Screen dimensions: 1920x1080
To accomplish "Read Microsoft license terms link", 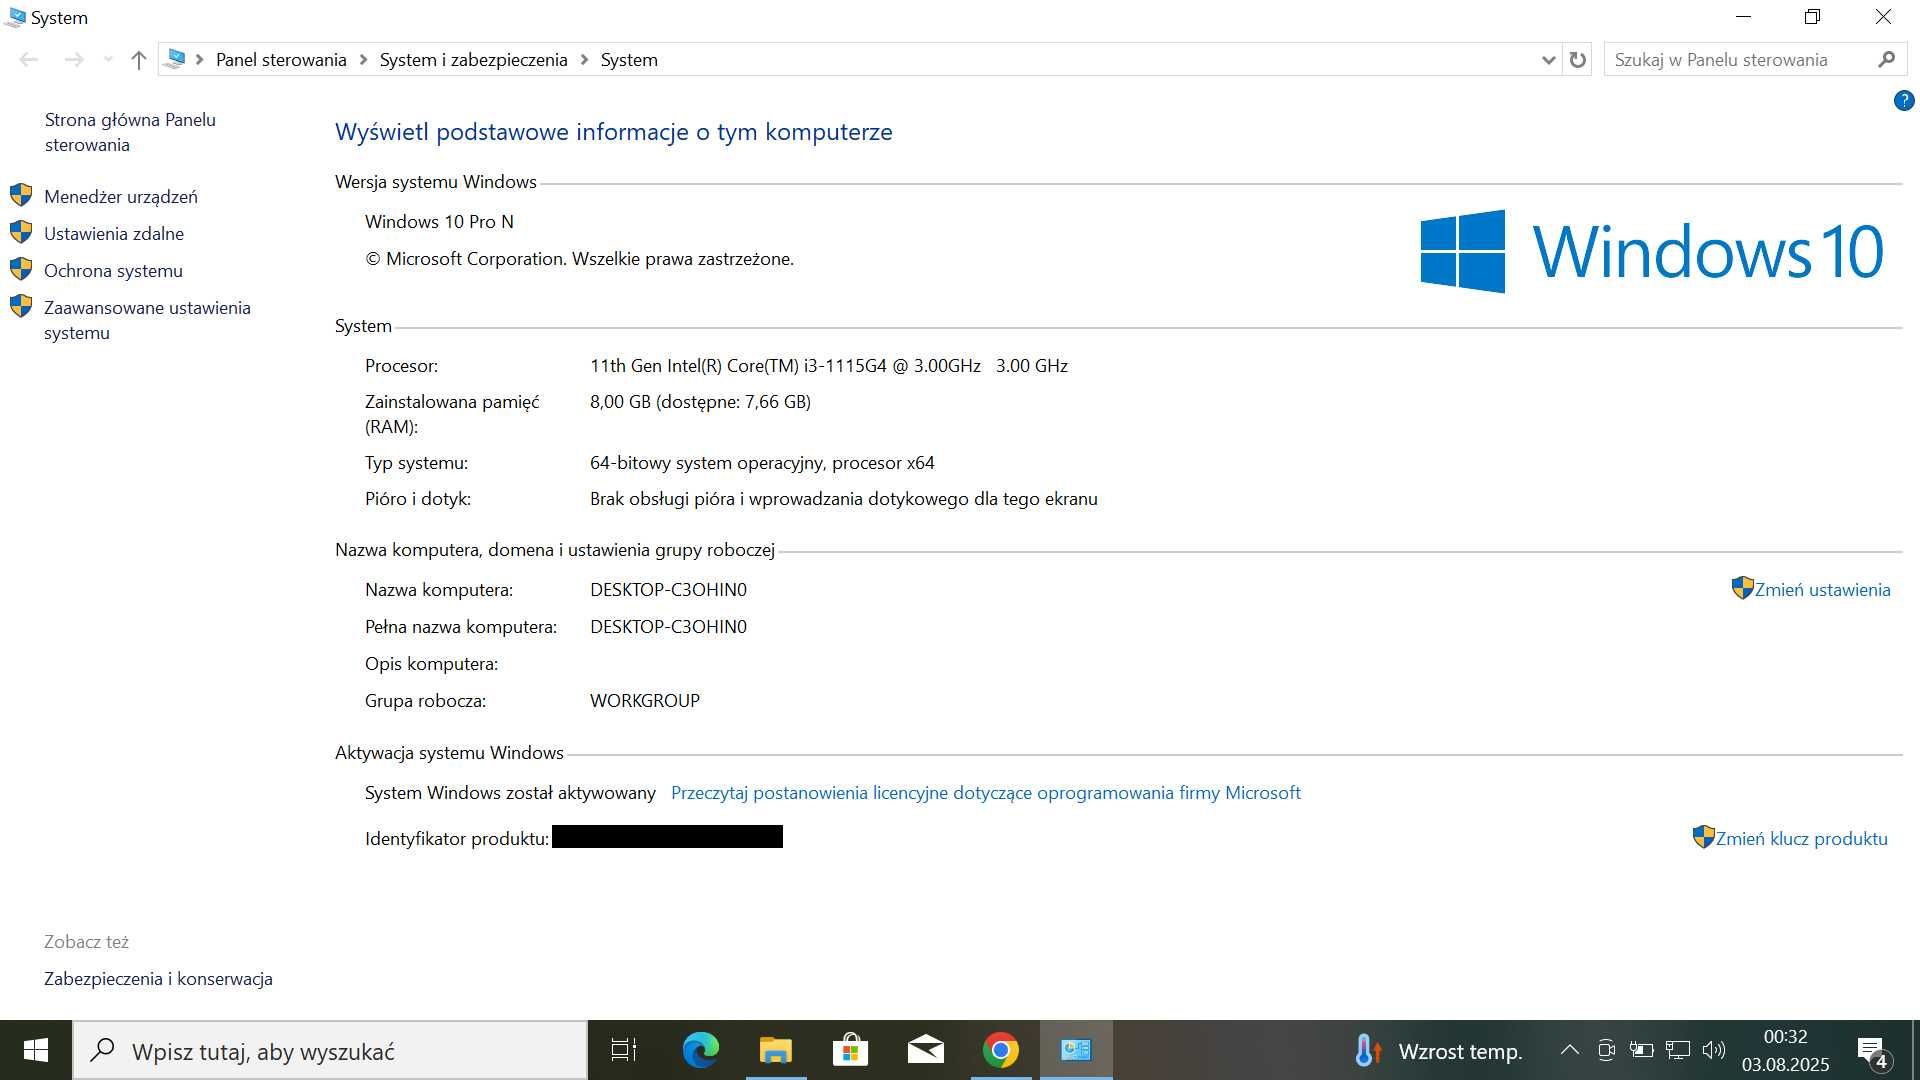I will 985,793.
